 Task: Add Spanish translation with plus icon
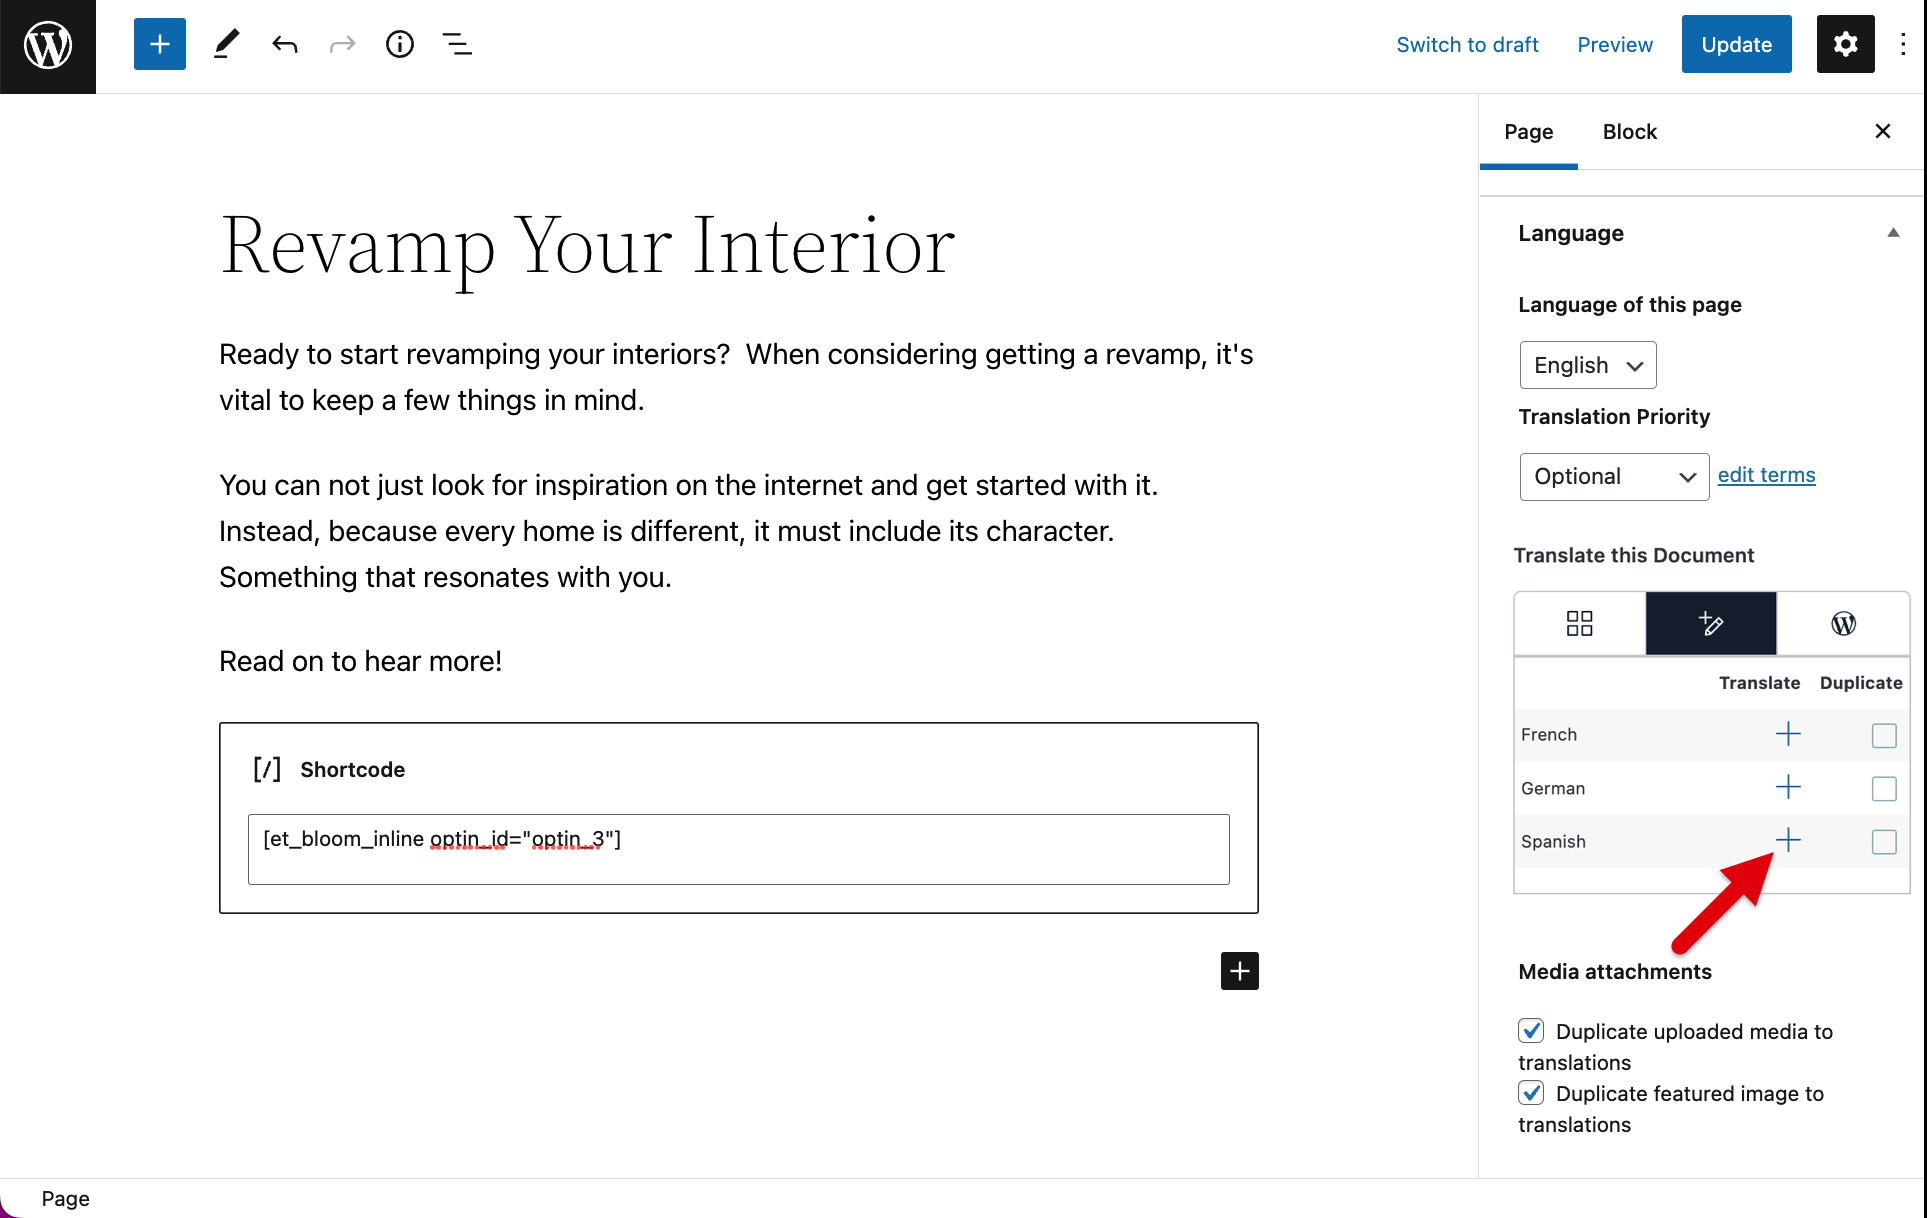click(x=1788, y=841)
